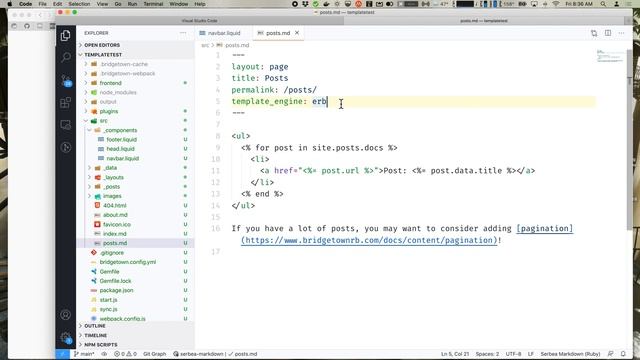
Task: Click the open changes icon in editor toolbar
Action: pos(594,33)
